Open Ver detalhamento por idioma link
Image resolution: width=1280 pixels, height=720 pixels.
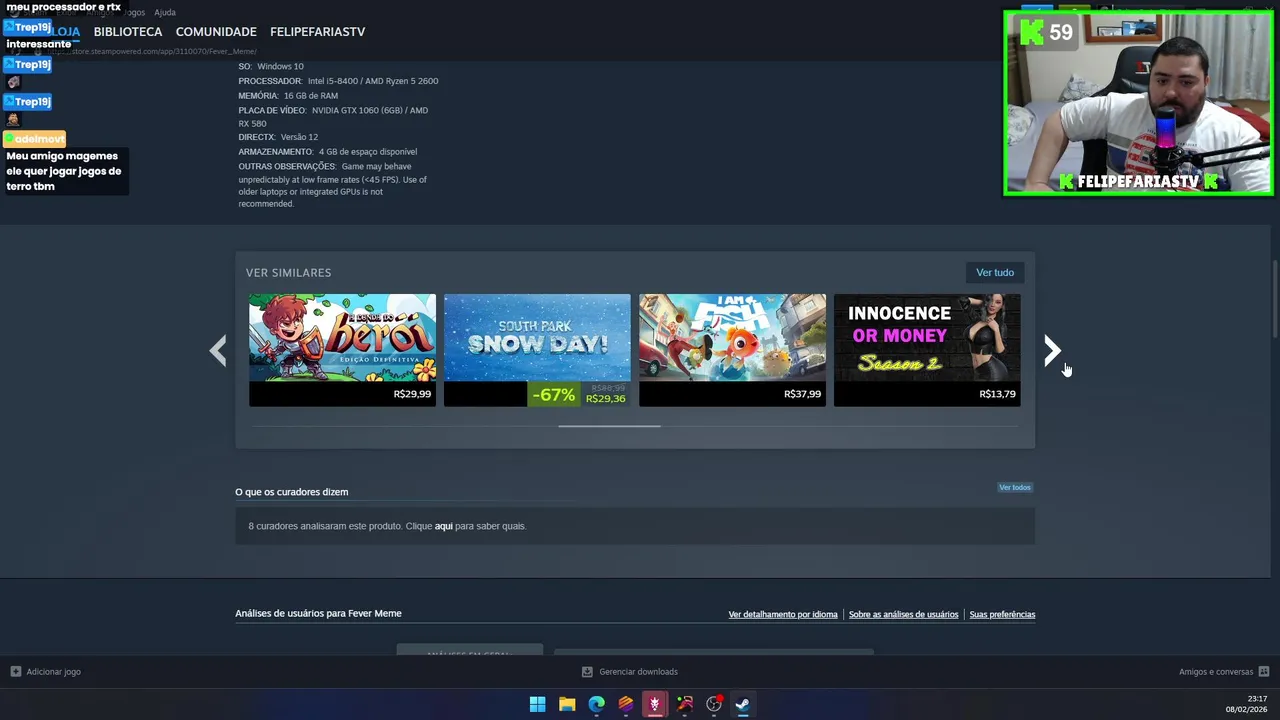tap(783, 615)
